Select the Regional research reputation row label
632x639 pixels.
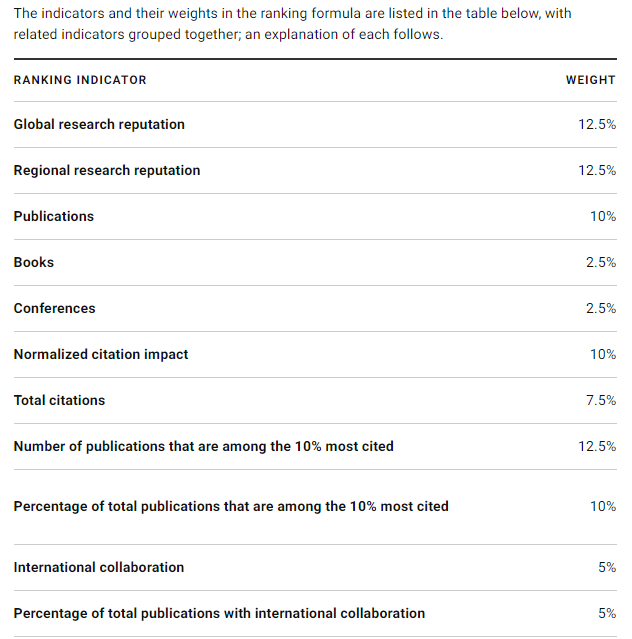107,171
